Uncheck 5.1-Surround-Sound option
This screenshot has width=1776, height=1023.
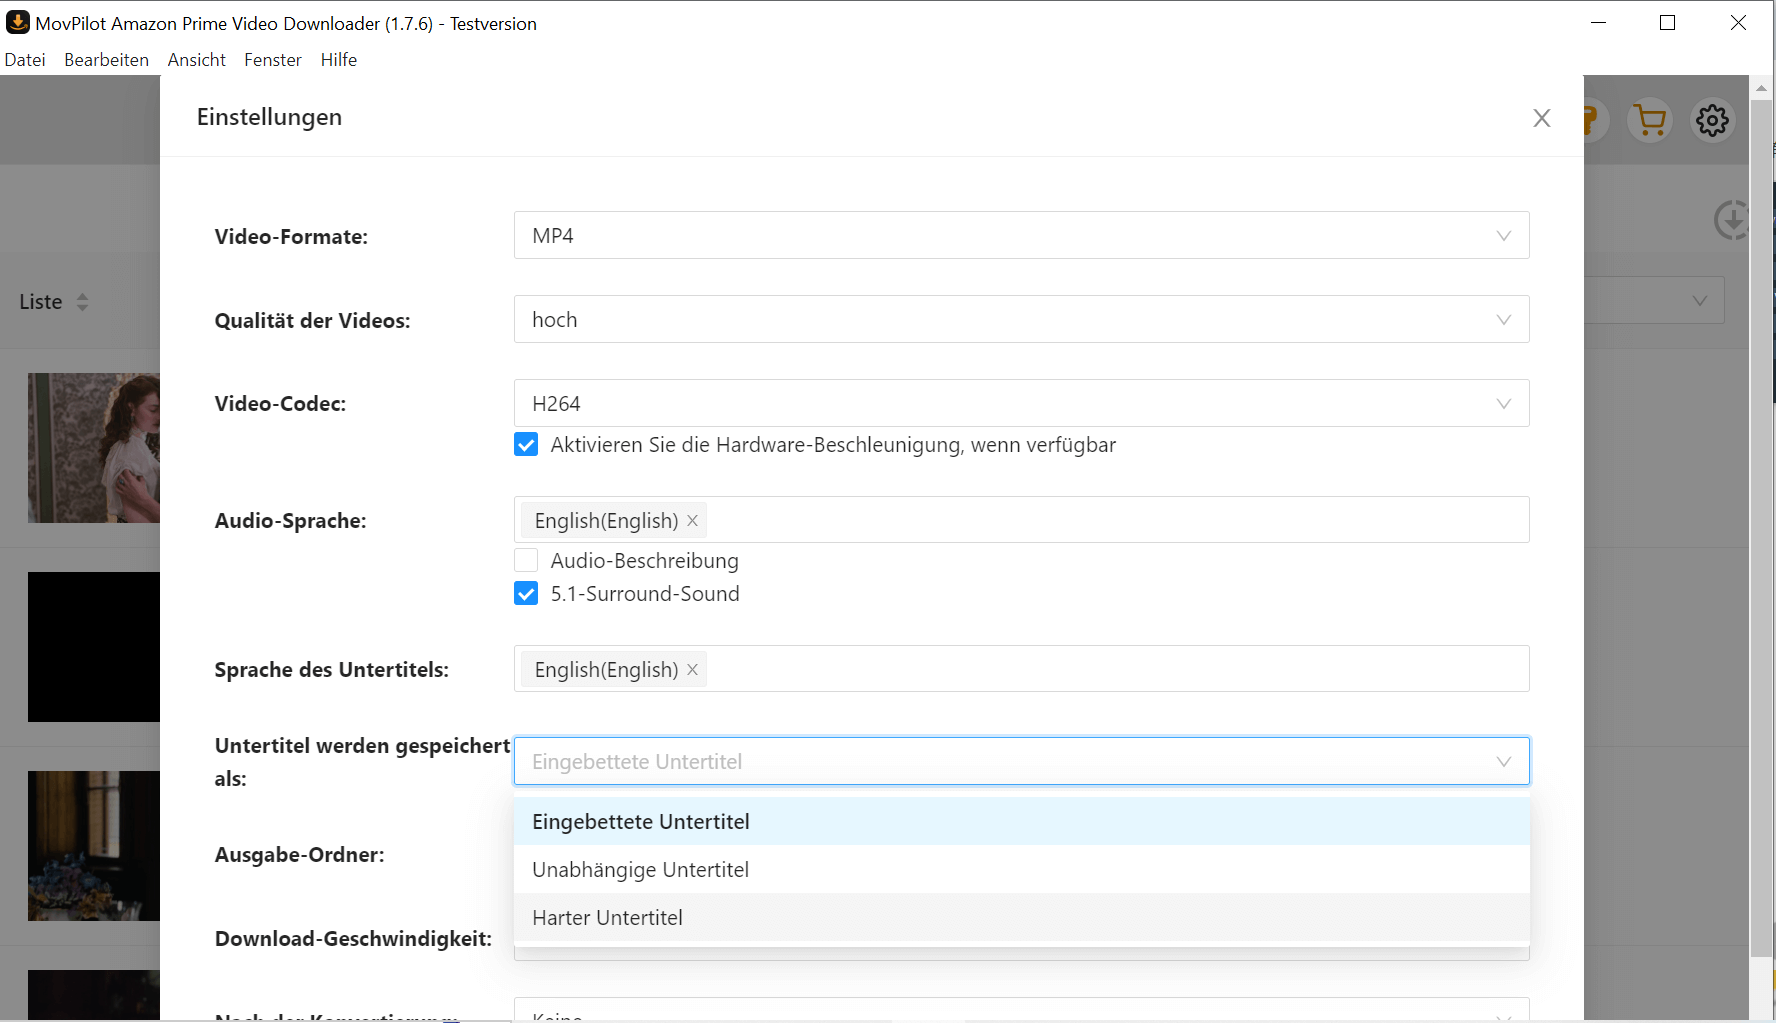point(526,594)
